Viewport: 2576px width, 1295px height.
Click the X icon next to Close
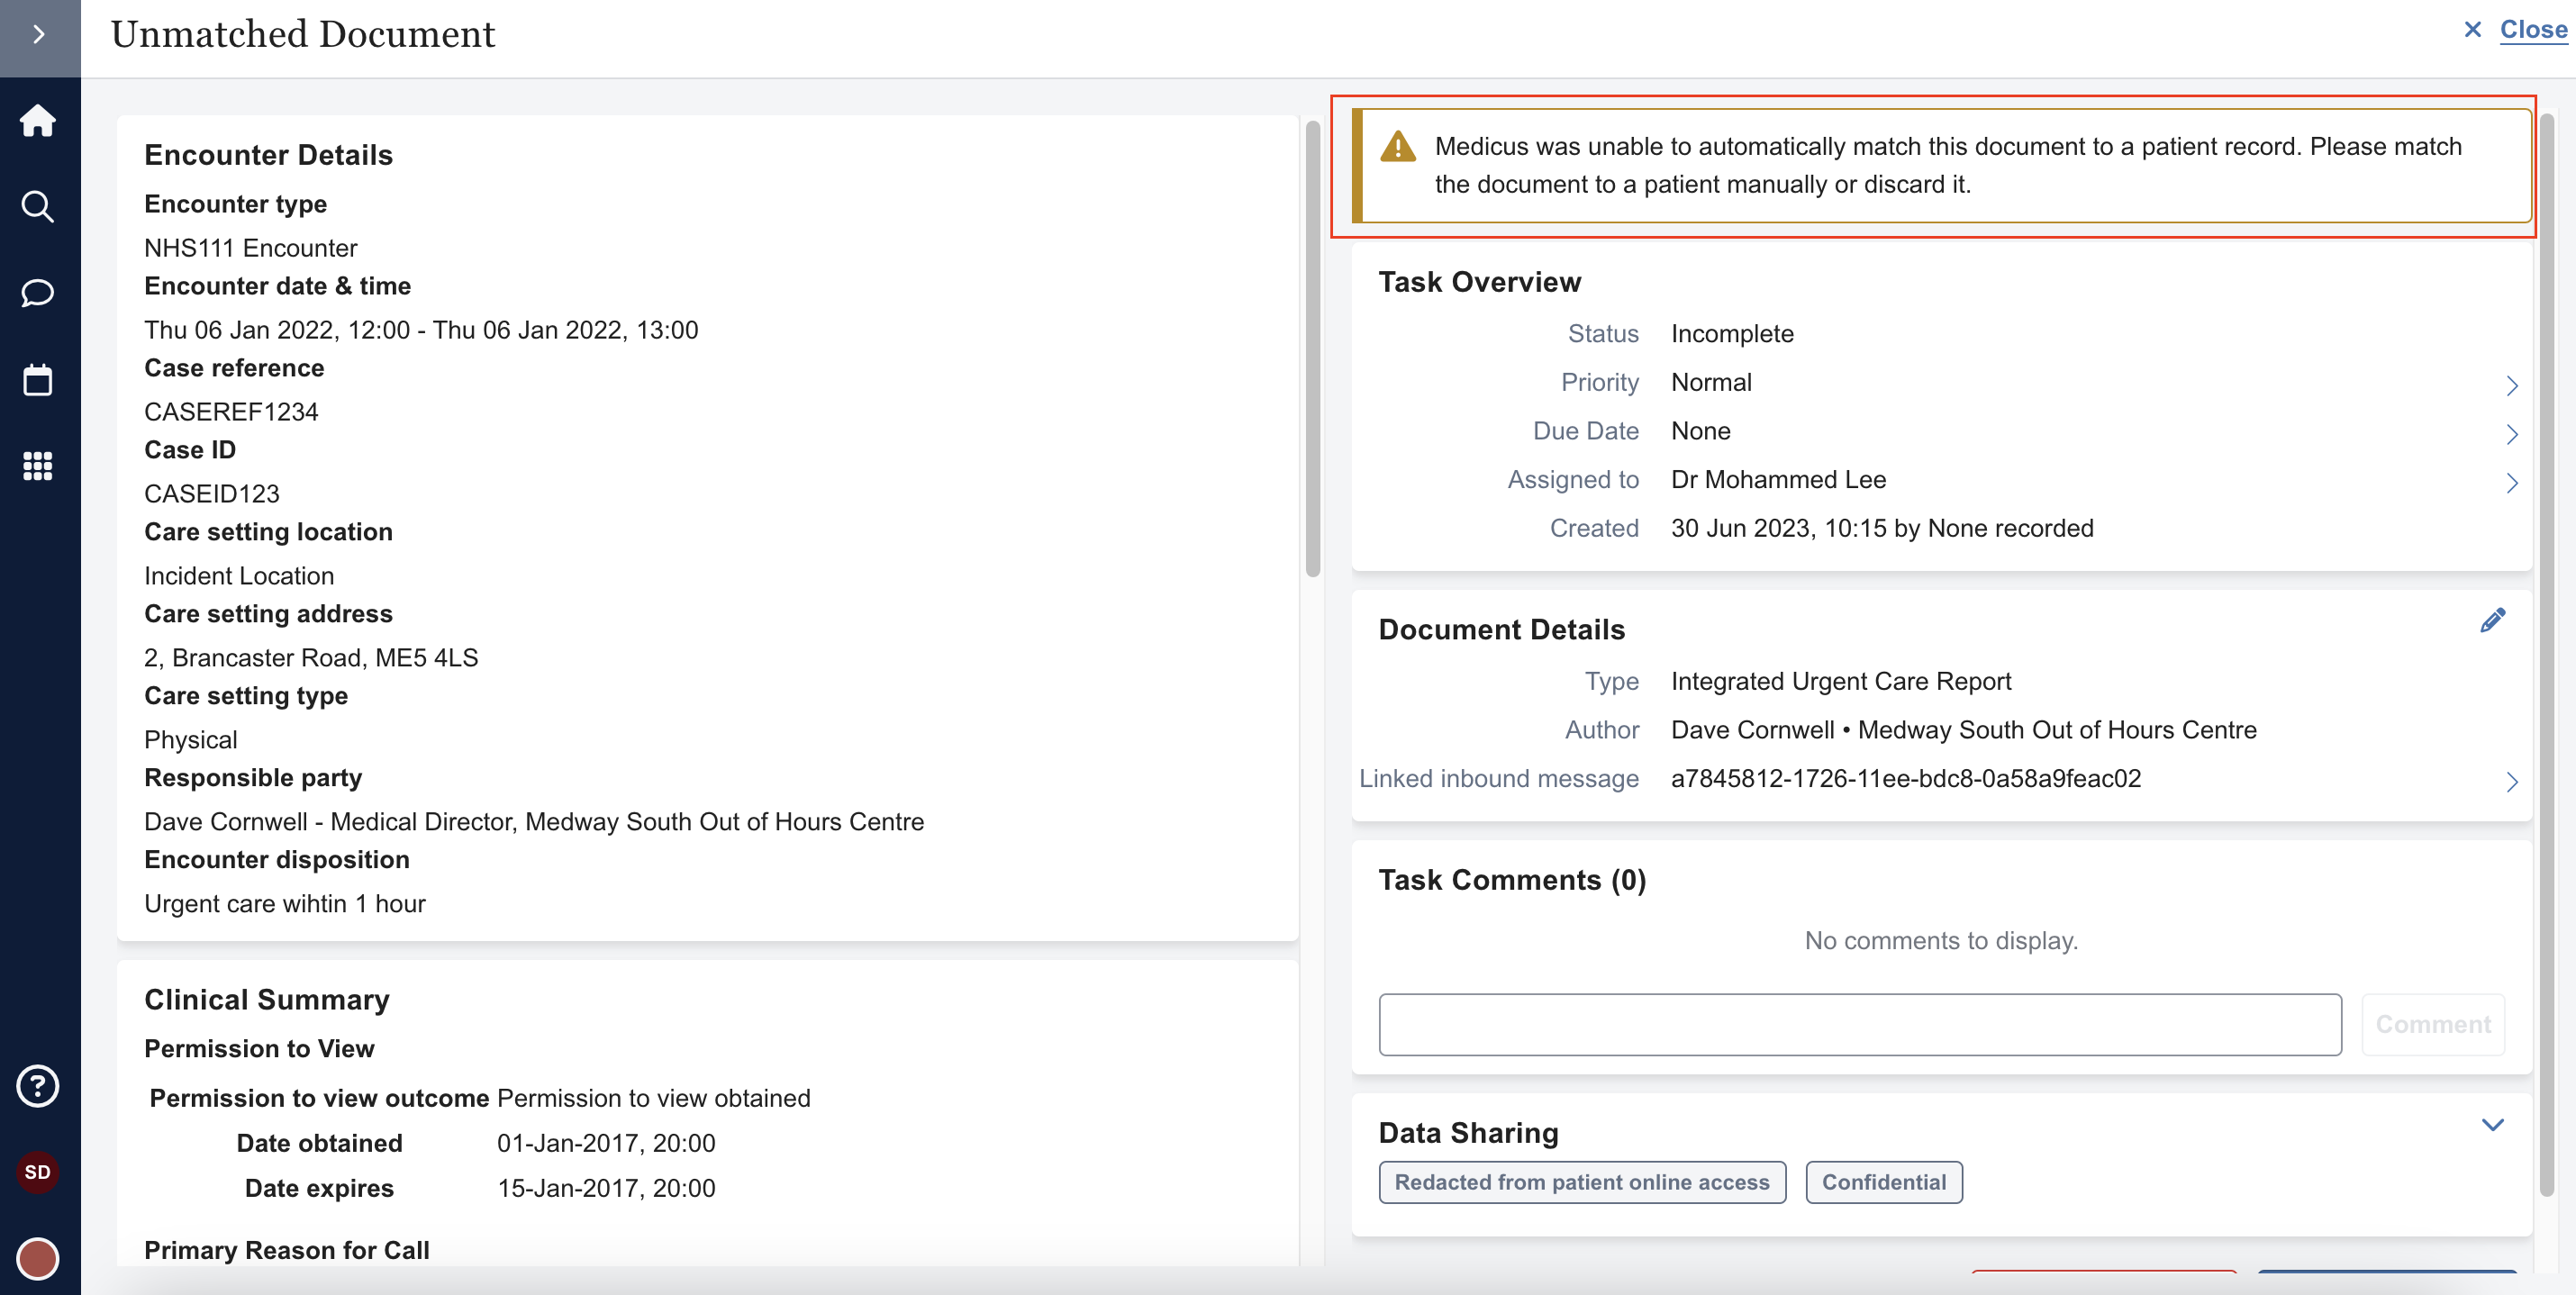[x=2473, y=30]
